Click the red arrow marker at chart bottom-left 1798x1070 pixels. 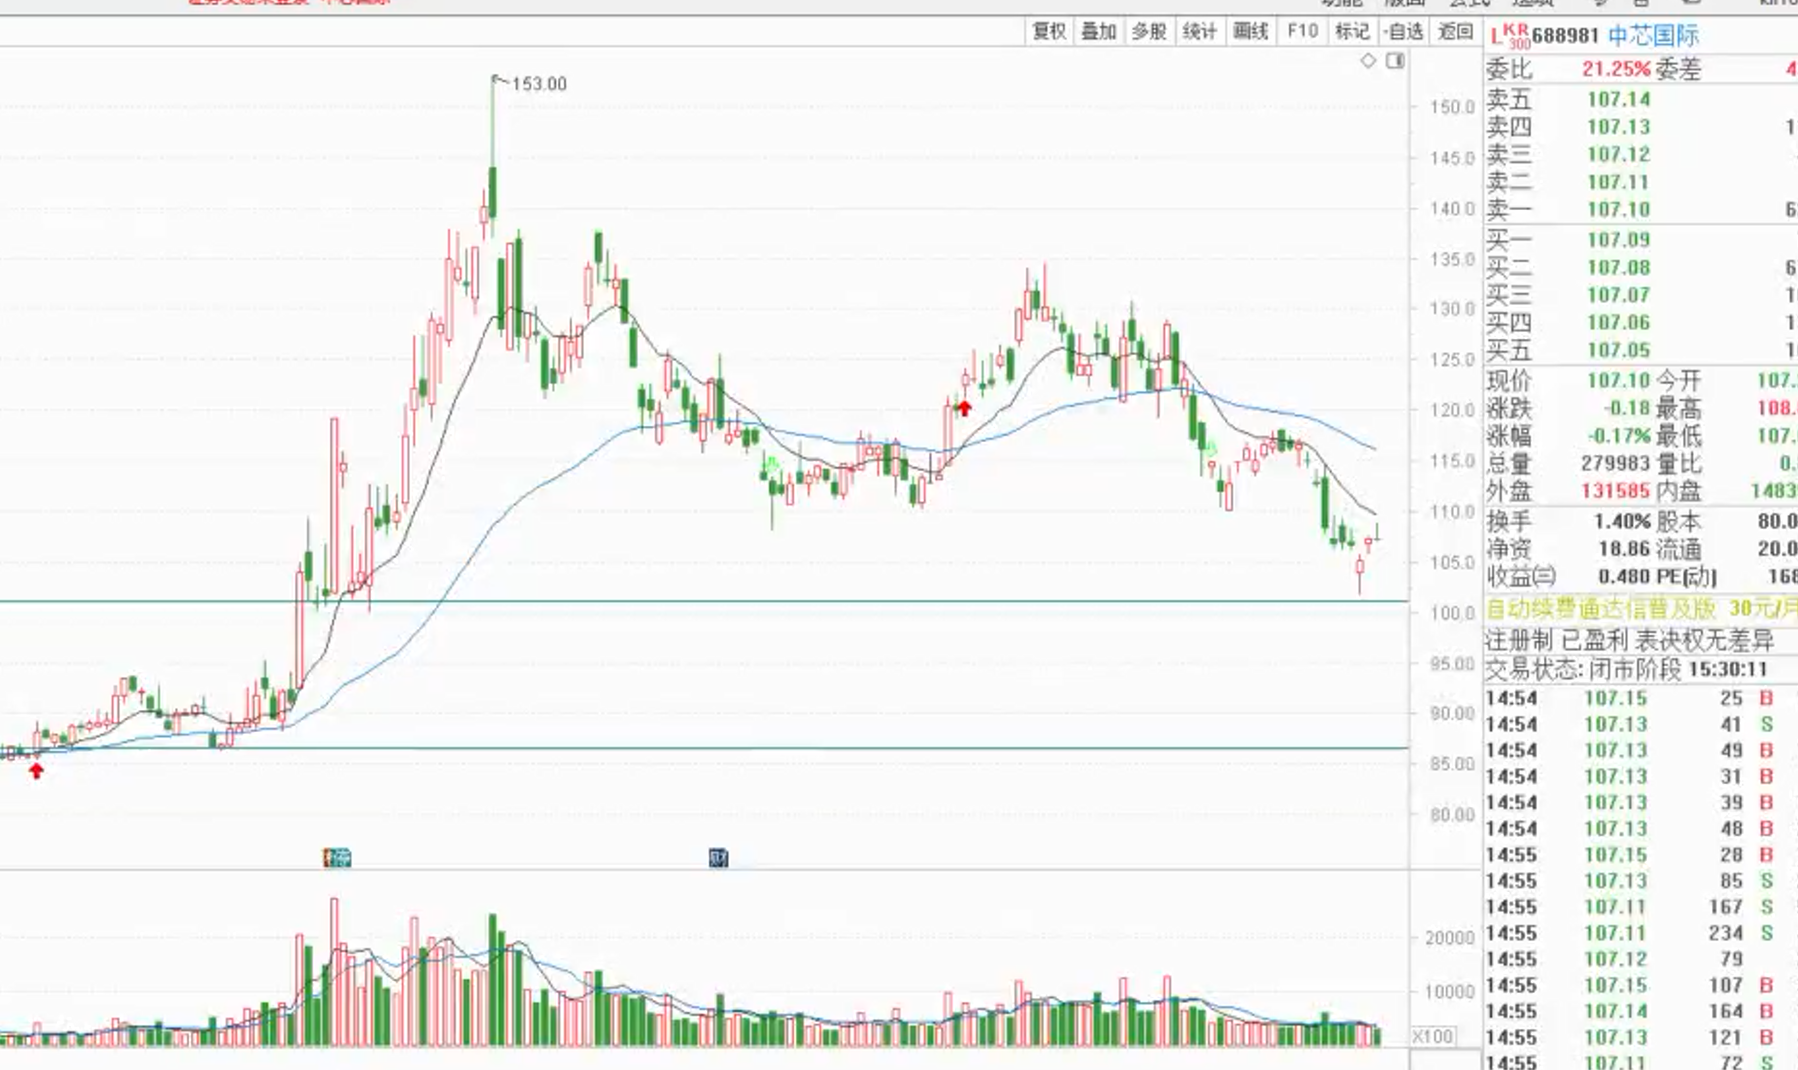pyautogui.click(x=37, y=771)
